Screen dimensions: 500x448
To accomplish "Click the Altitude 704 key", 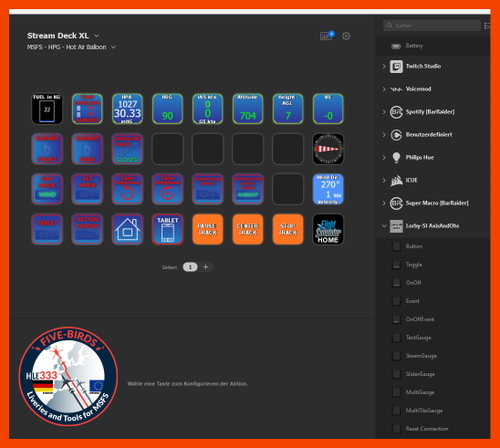I will (x=248, y=109).
